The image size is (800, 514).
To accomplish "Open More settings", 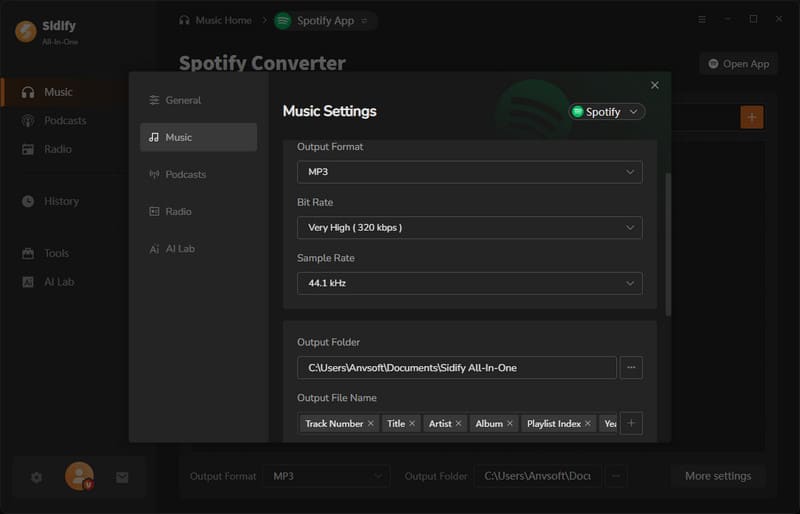I will [718, 476].
